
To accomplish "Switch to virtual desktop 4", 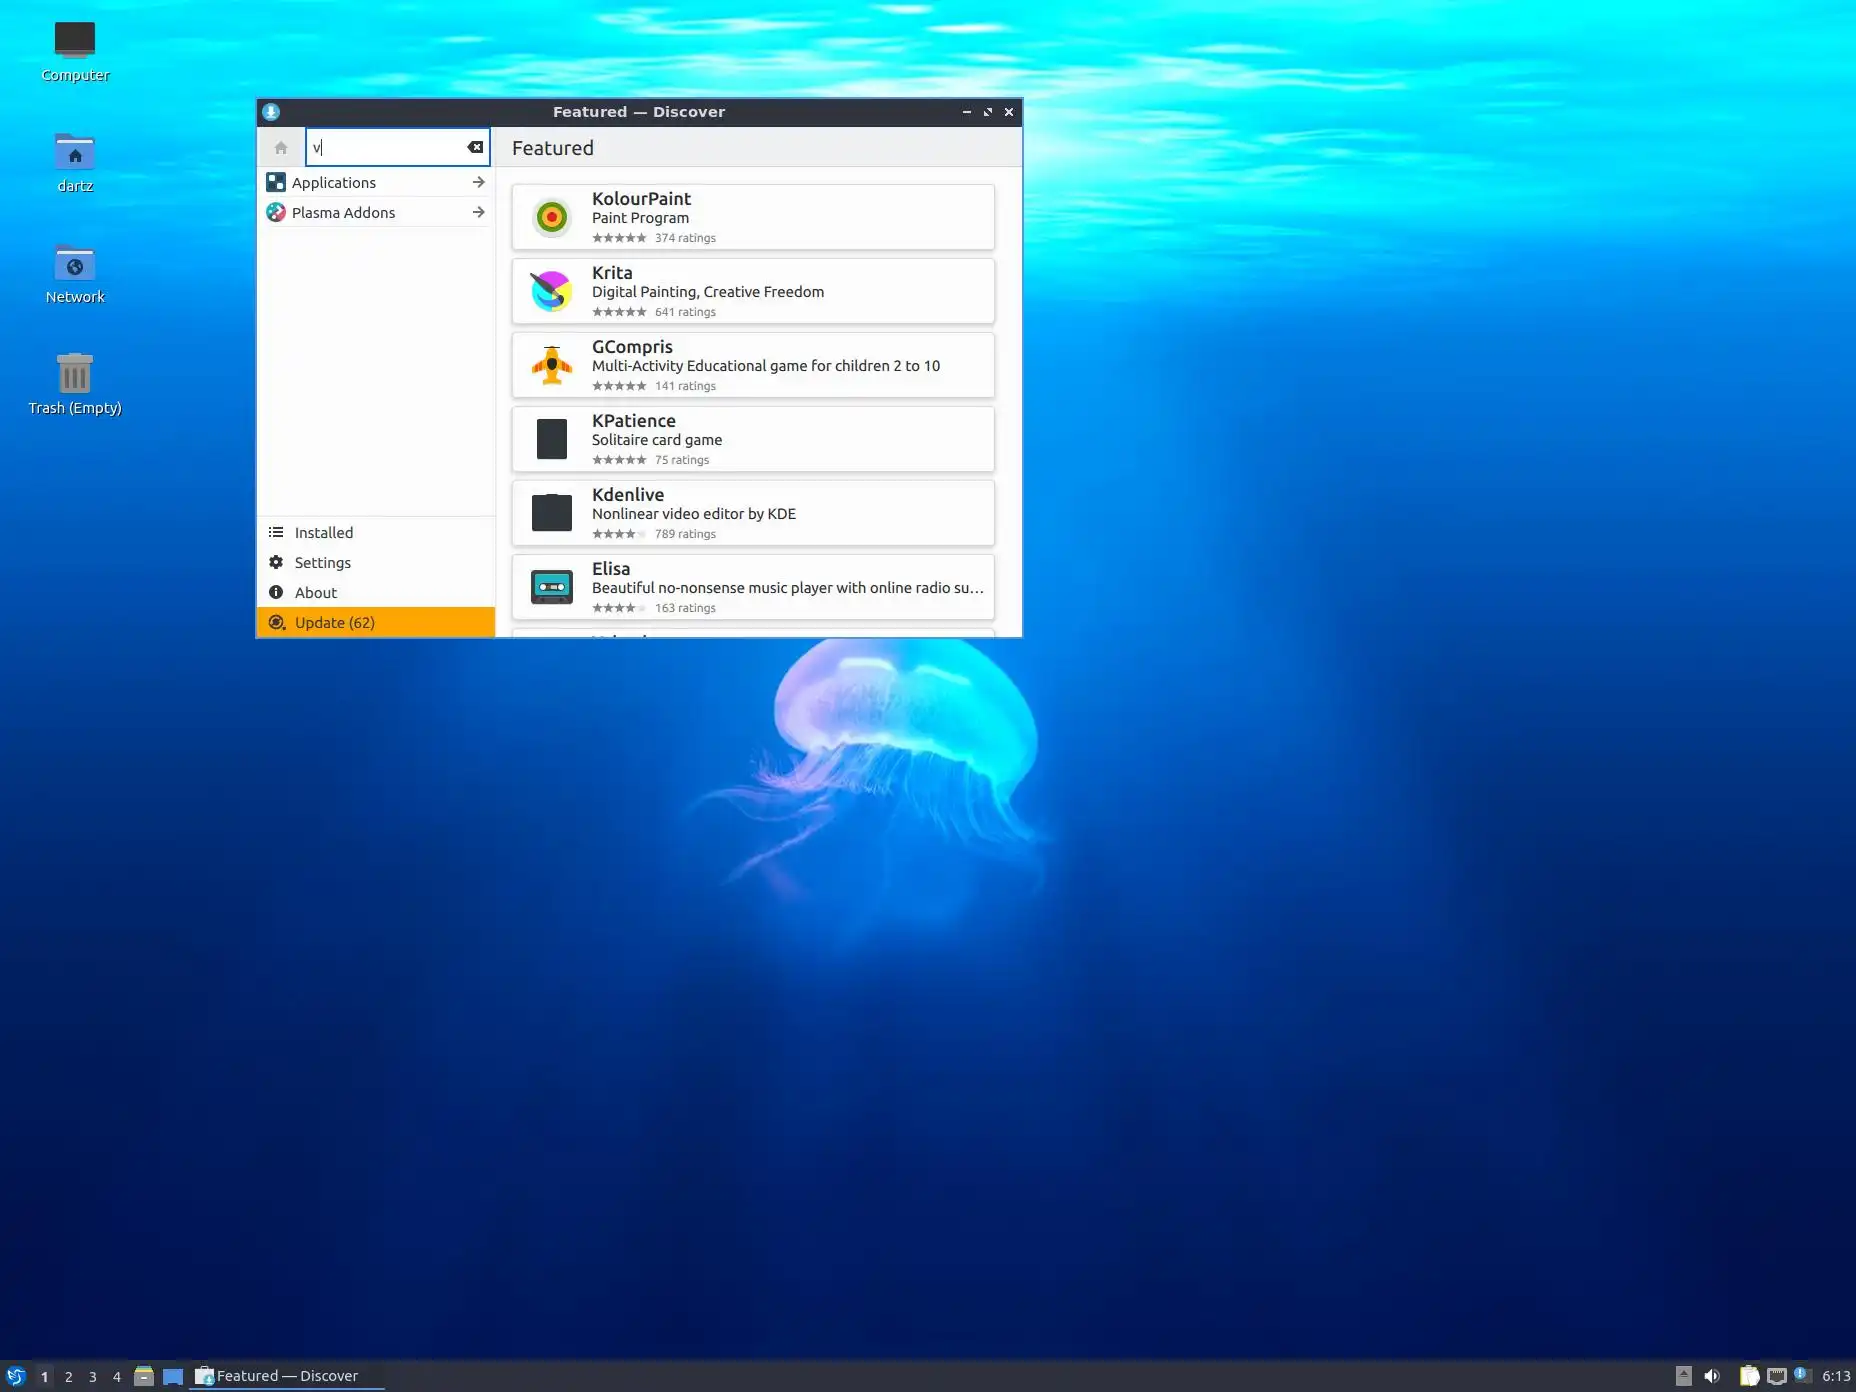I will coord(116,1377).
